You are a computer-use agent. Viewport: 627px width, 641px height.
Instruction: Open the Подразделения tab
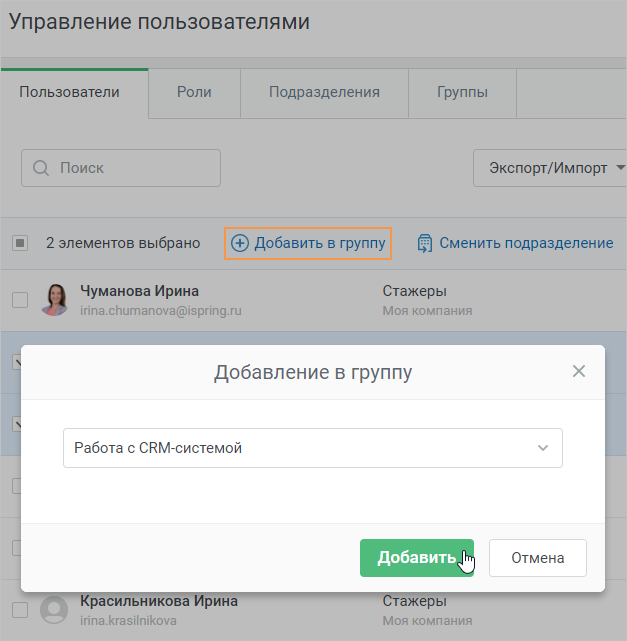point(324,92)
